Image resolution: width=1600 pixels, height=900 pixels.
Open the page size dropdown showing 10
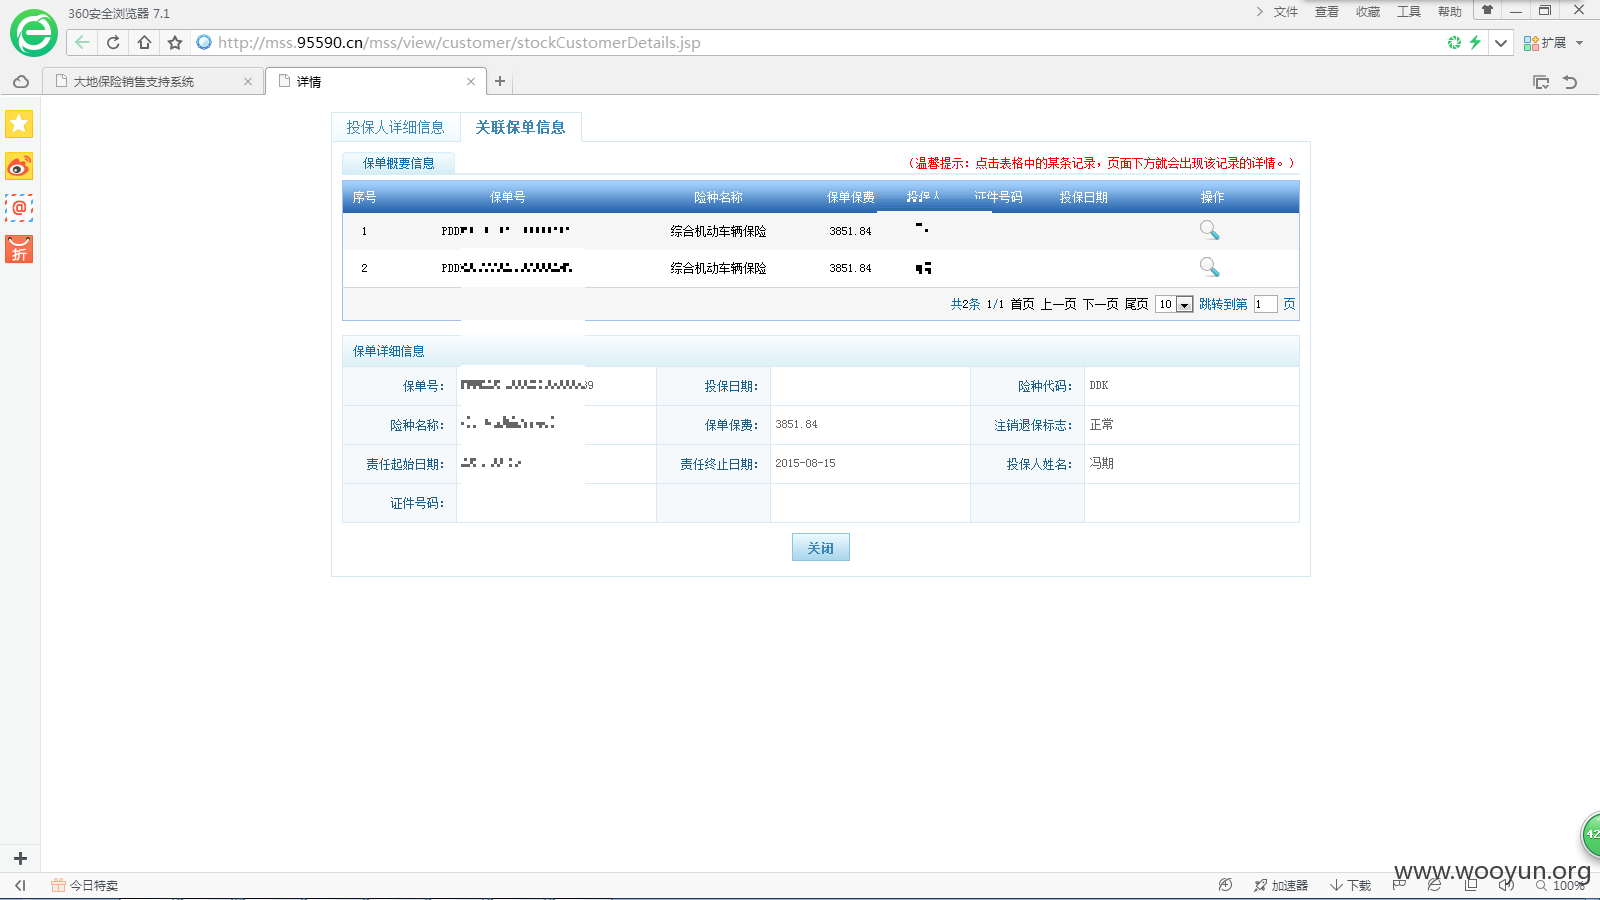click(x=1174, y=304)
